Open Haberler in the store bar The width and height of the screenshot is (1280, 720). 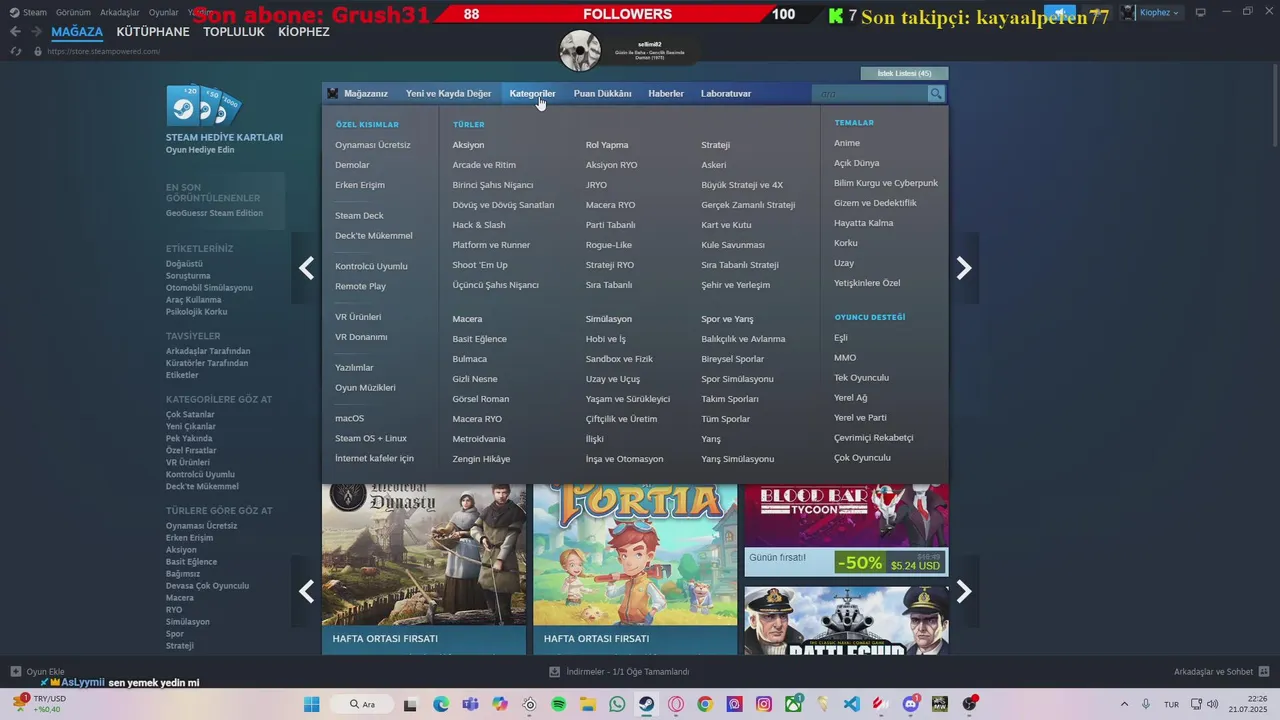(x=666, y=94)
